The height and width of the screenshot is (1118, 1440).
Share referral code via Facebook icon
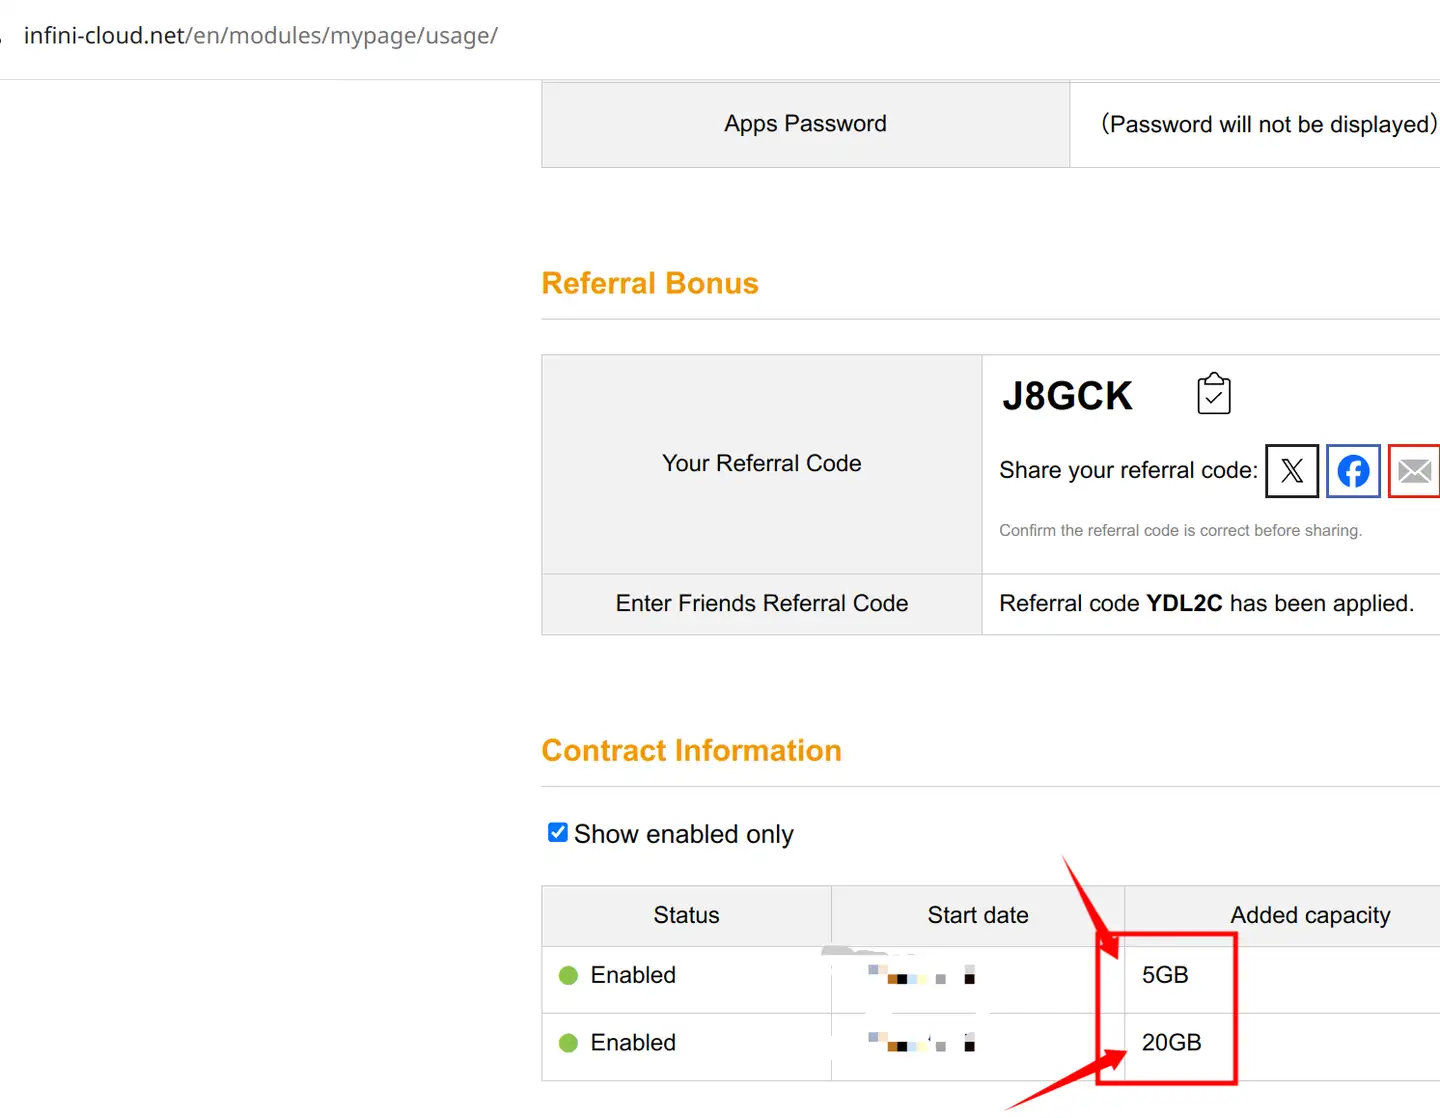click(1353, 470)
